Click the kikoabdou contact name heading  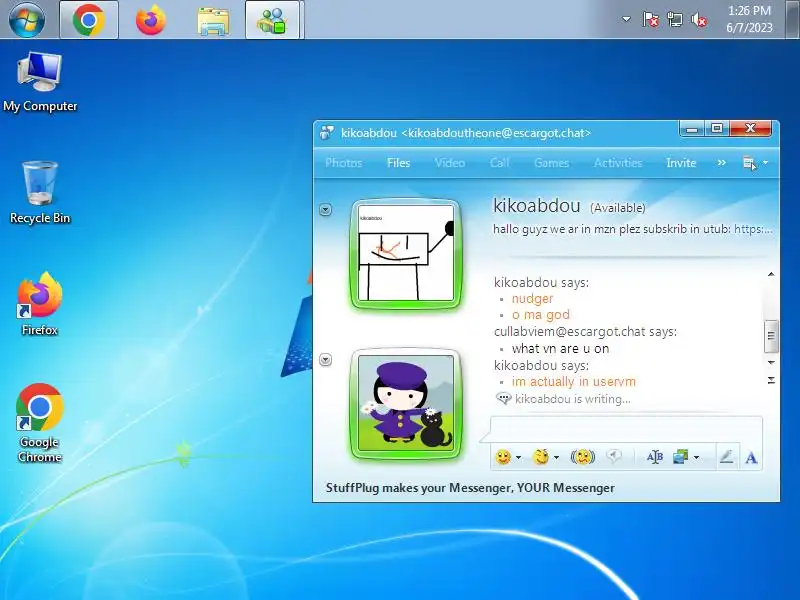click(536, 206)
